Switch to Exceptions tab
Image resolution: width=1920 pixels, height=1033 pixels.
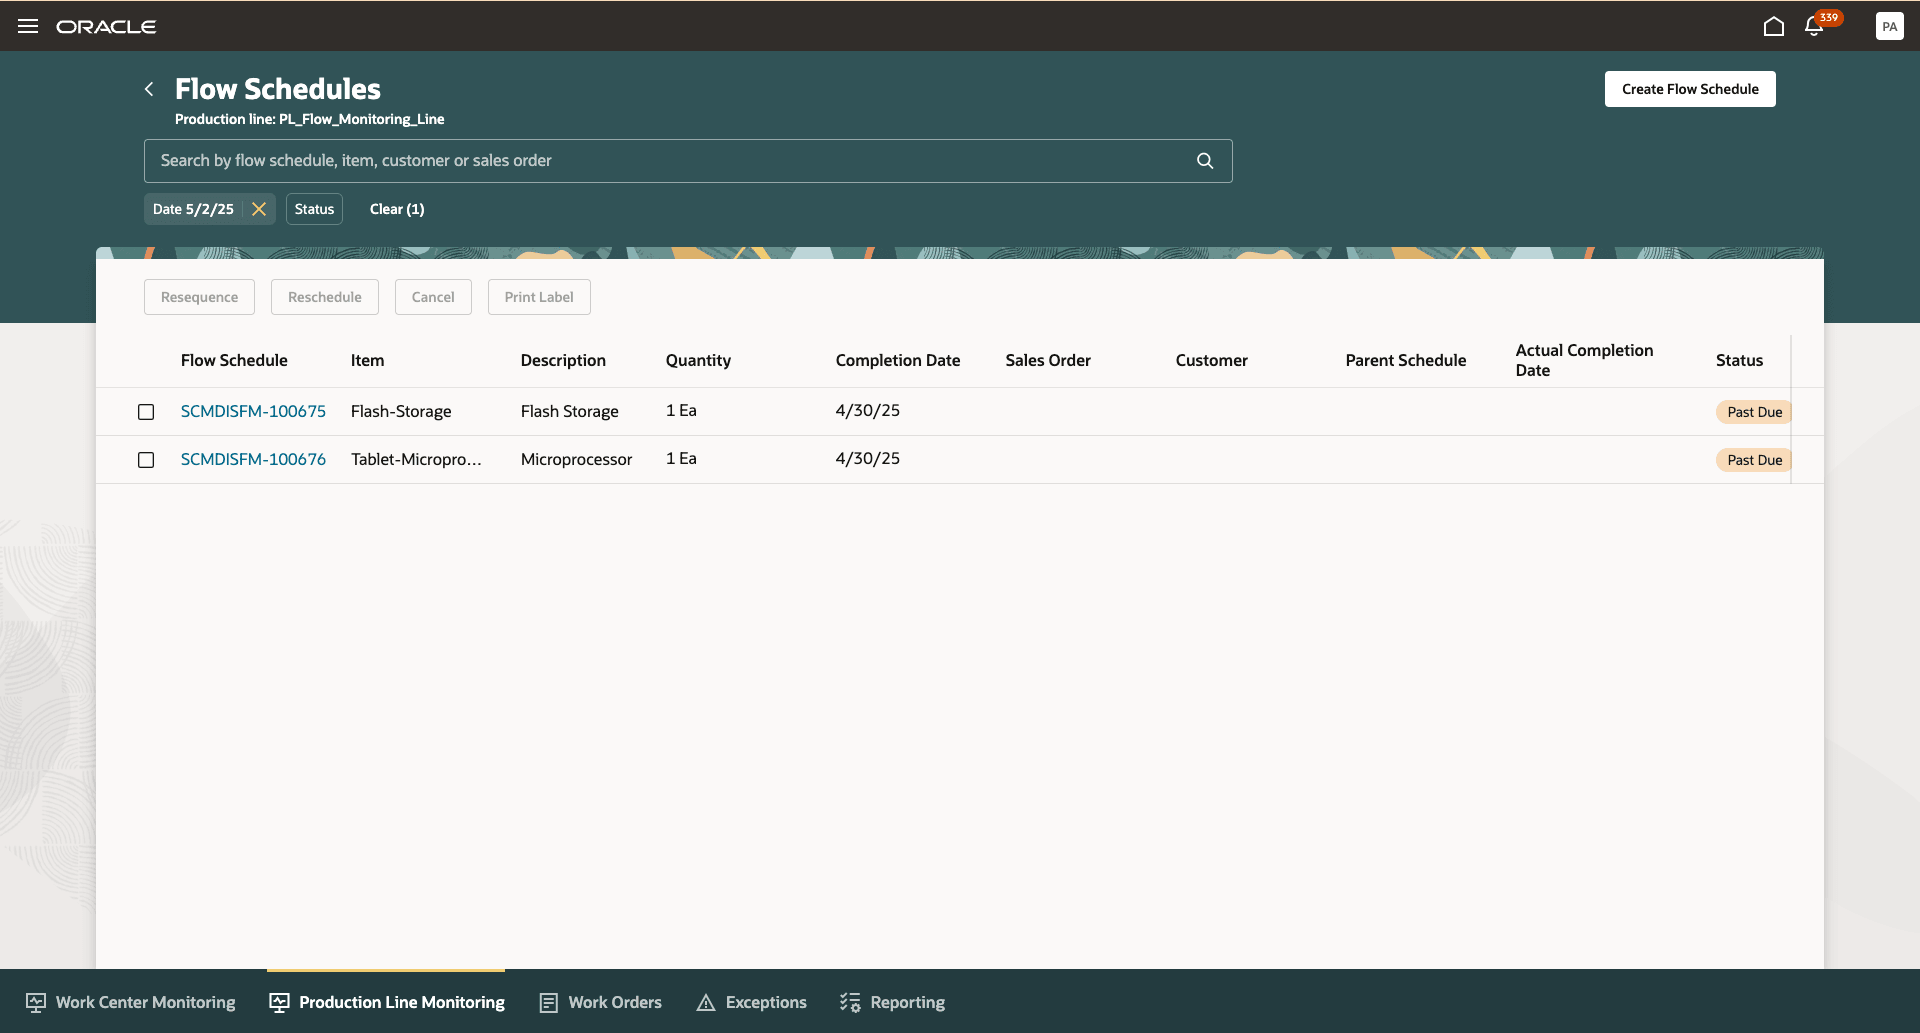(751, 1002)
